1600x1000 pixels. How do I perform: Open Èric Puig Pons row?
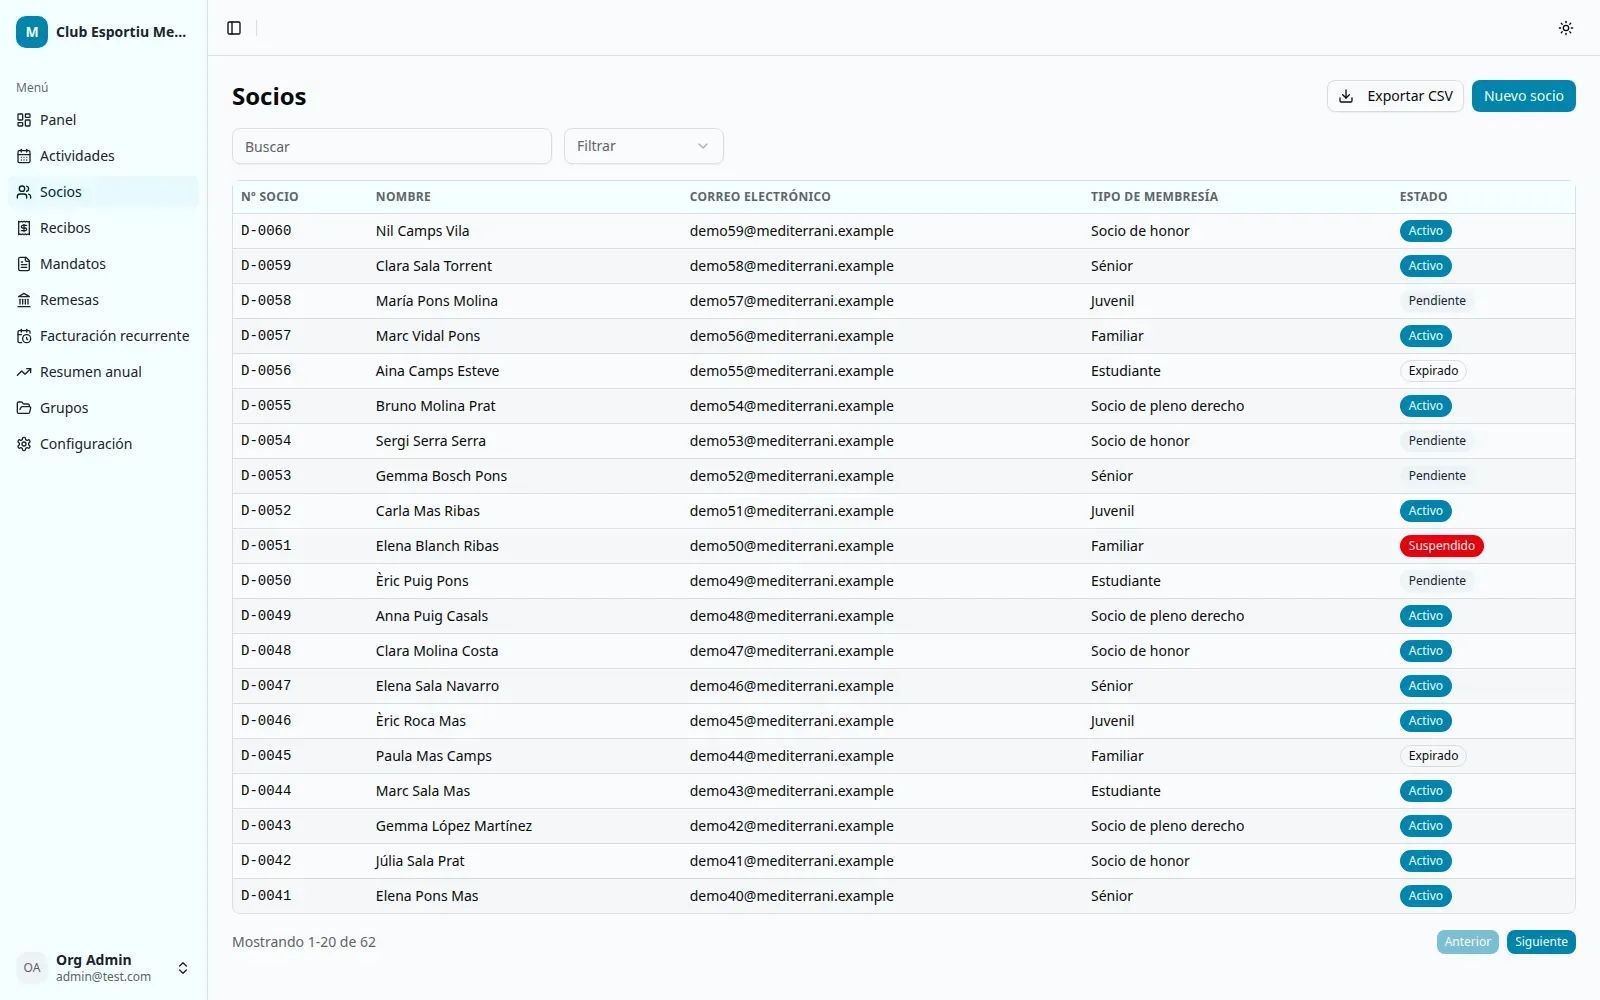[x=904, y=581]
